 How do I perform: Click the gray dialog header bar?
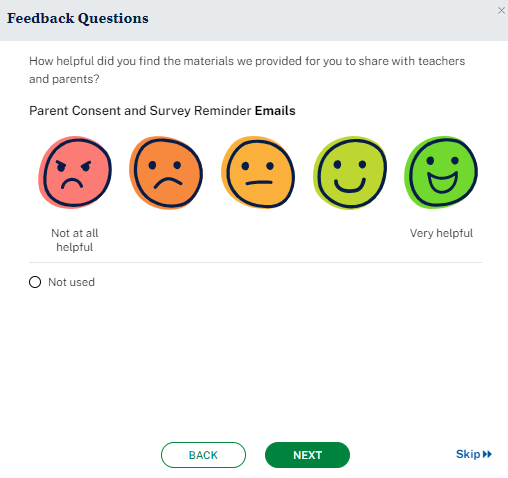click(254, 20)
